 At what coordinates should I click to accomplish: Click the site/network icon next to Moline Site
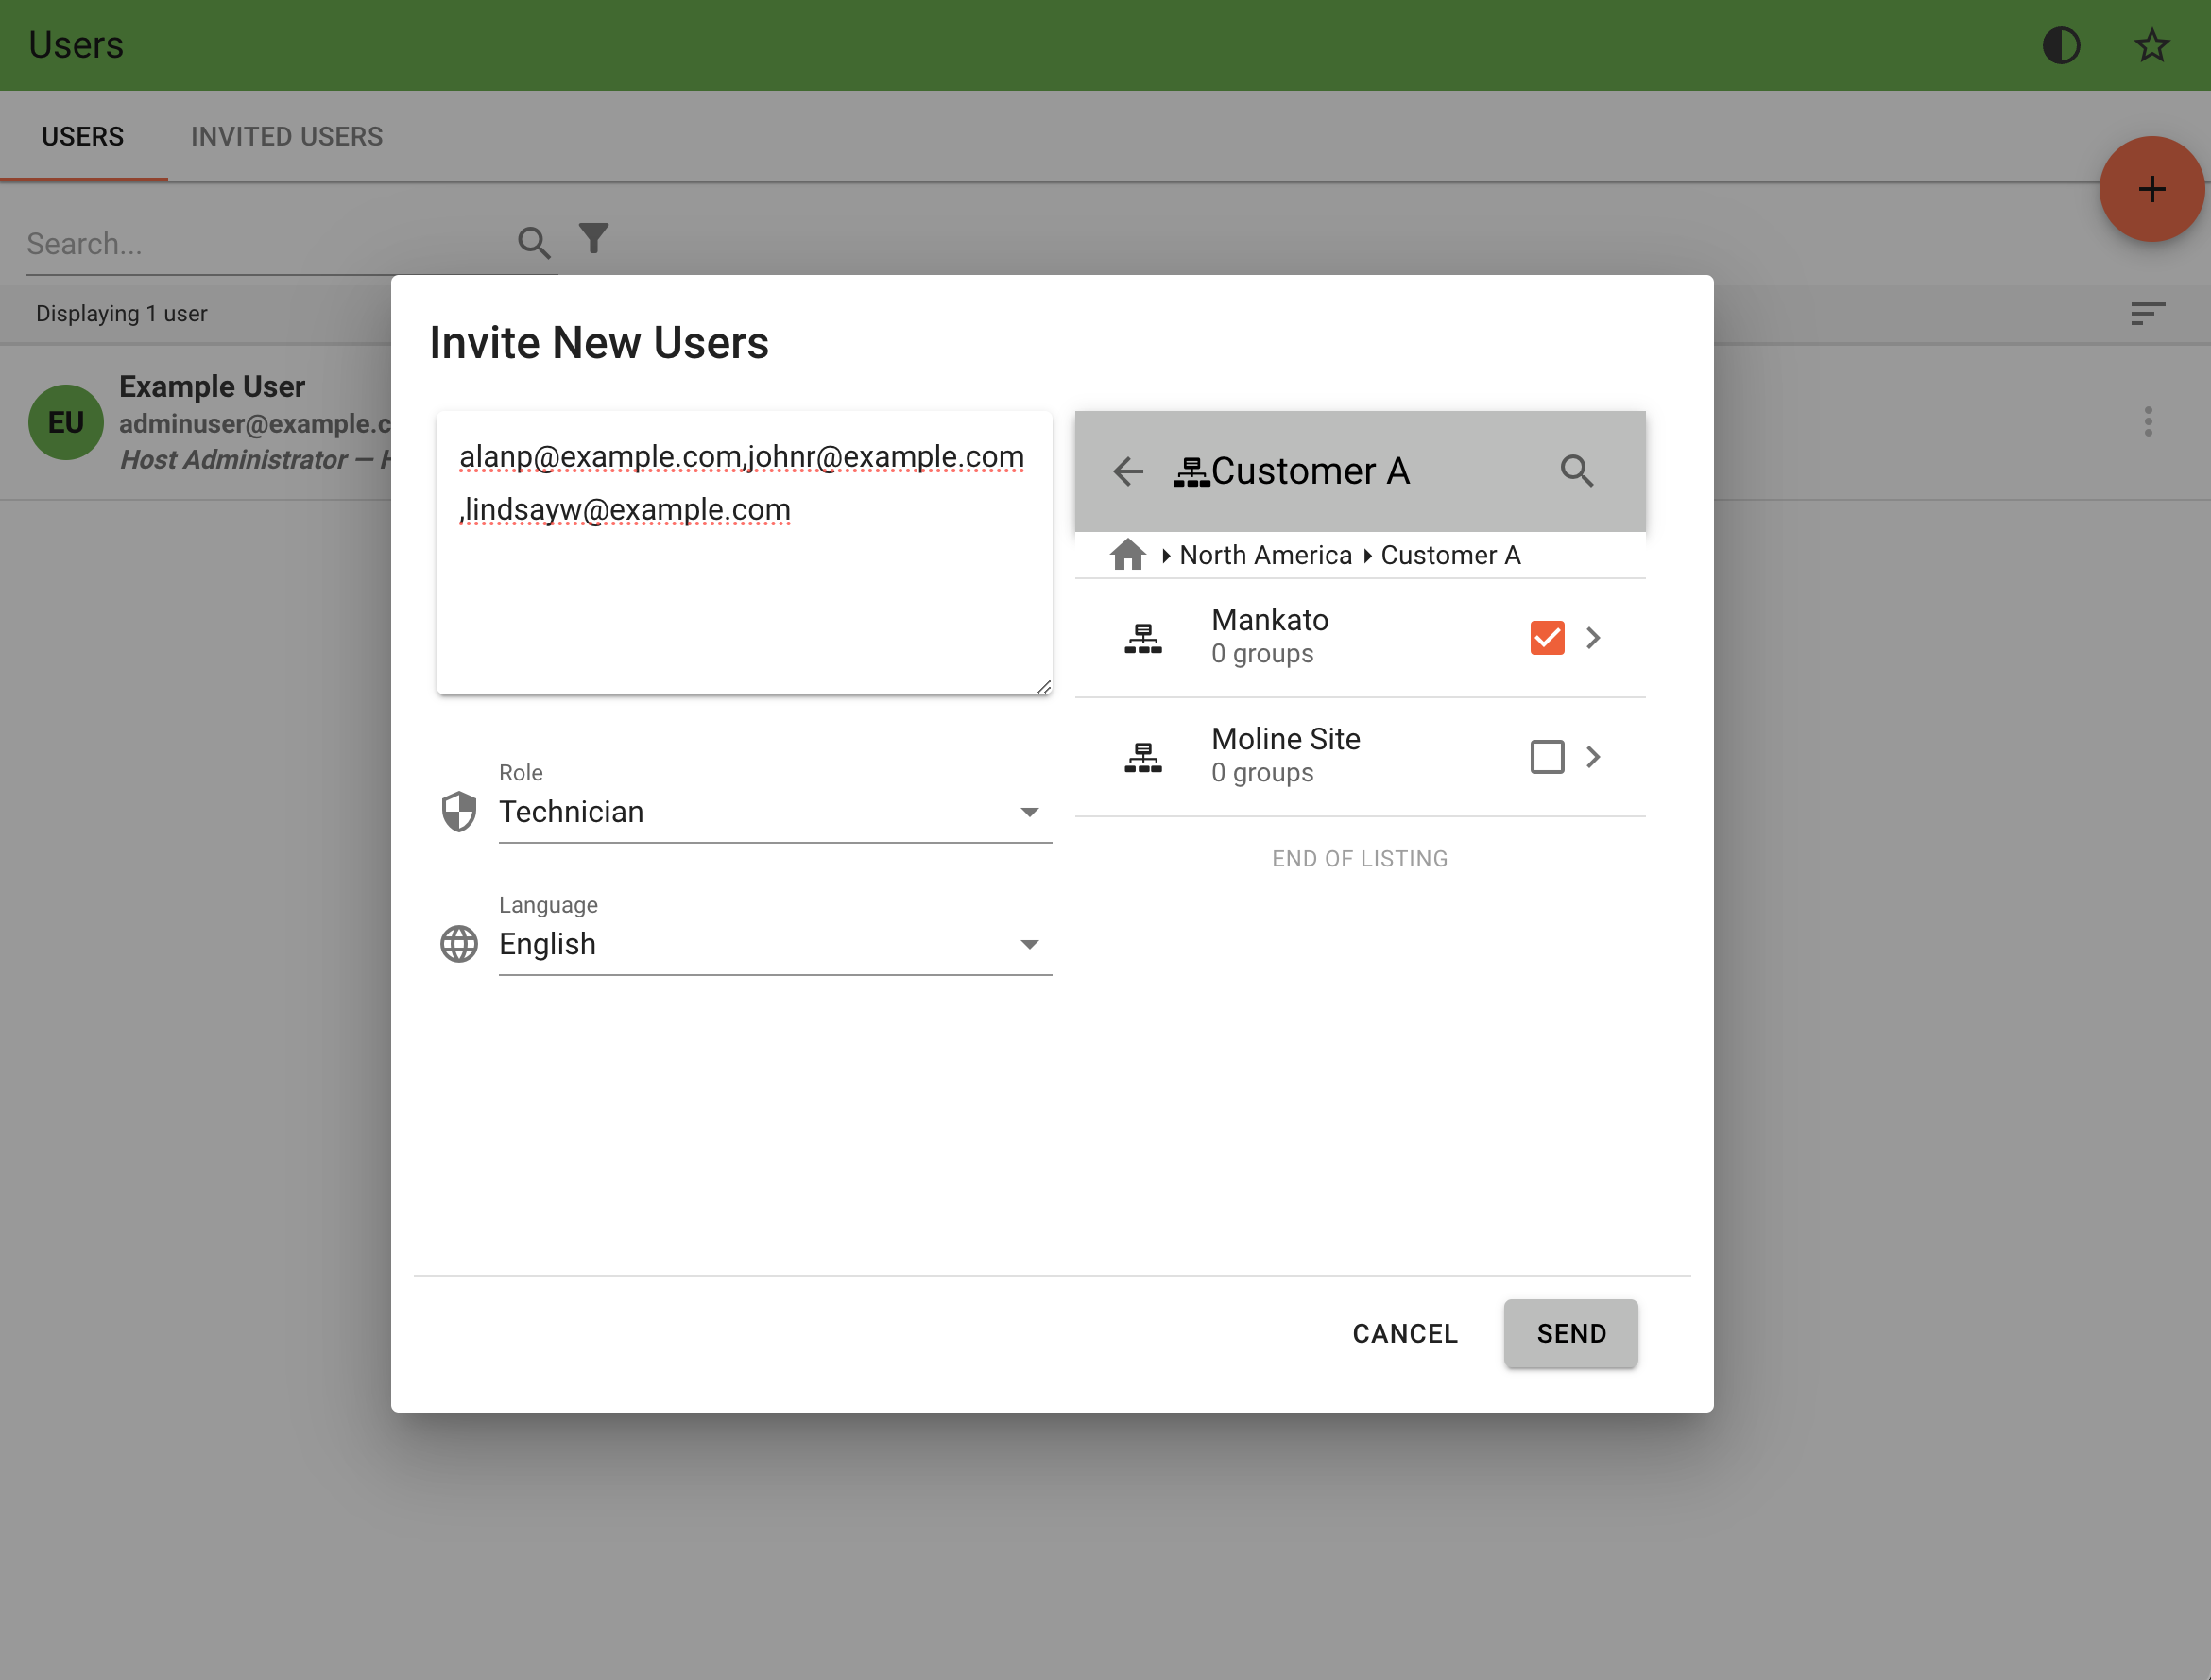click(x=1141, y=755)
